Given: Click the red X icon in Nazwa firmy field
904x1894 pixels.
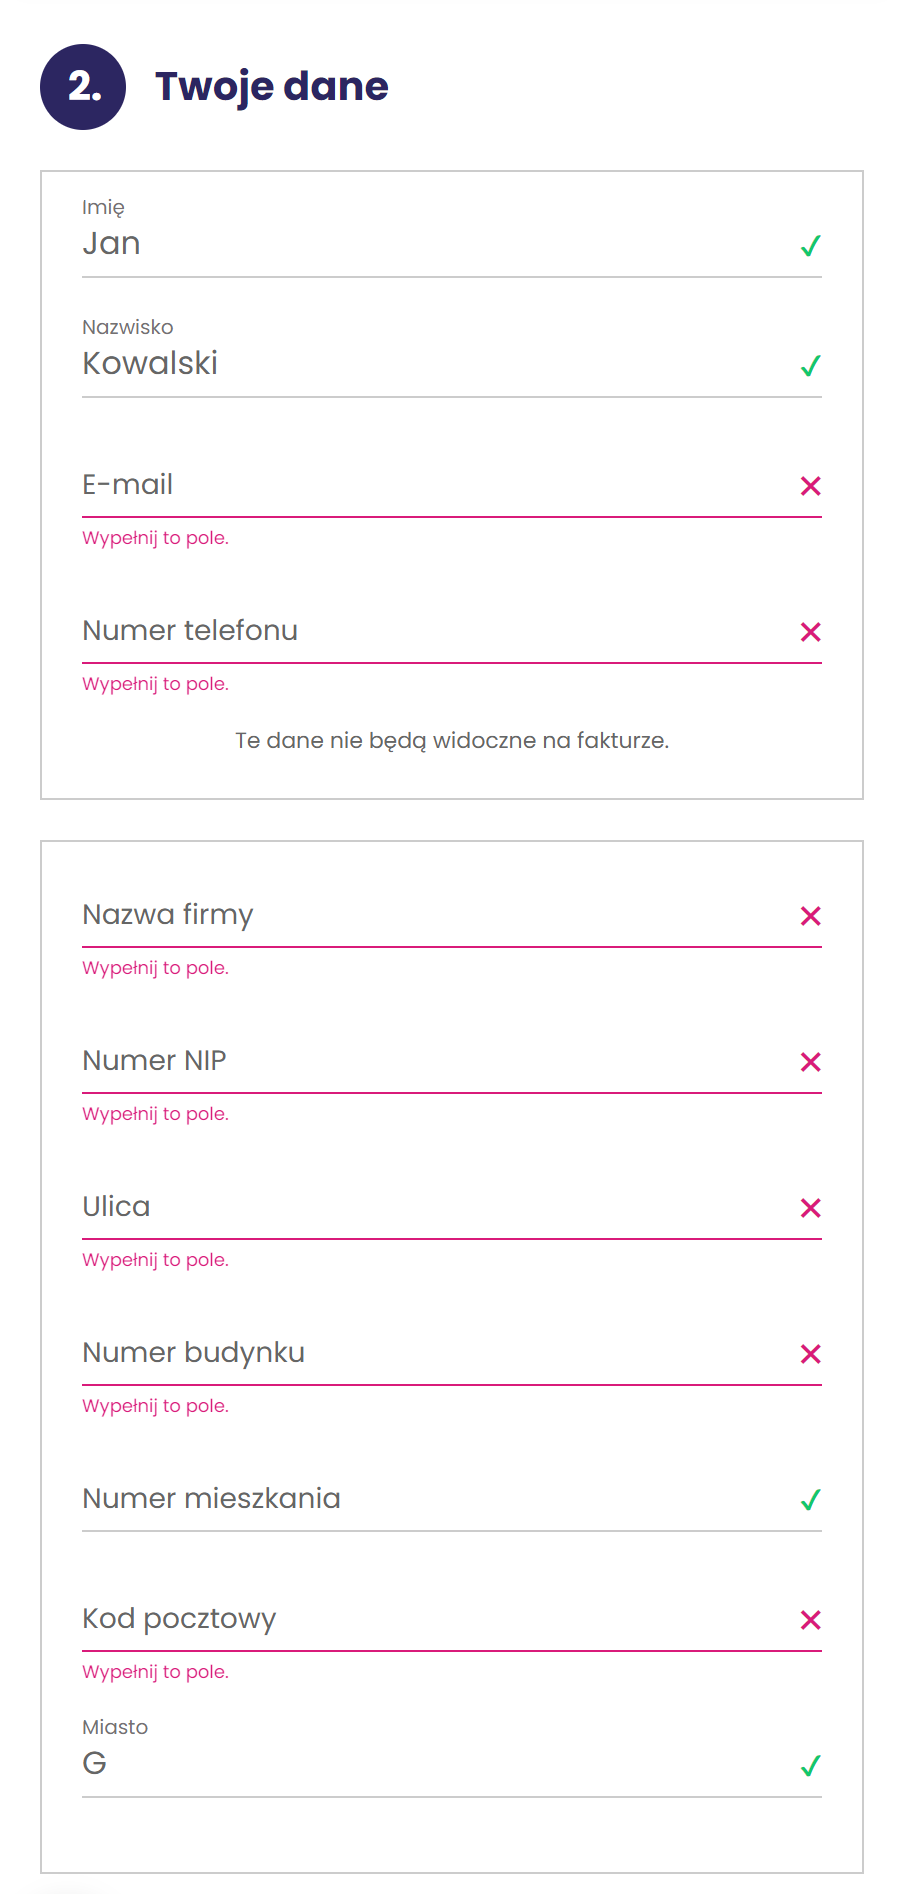Looking at the screenshot, I should pos(811,916).
